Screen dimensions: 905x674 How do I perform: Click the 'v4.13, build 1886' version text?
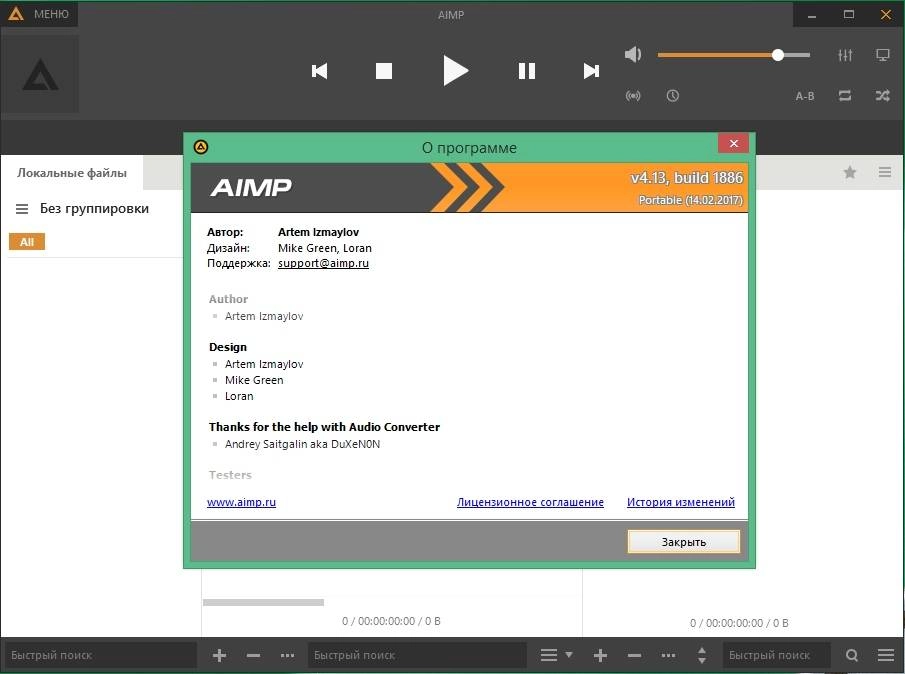(x=686, y=178)
